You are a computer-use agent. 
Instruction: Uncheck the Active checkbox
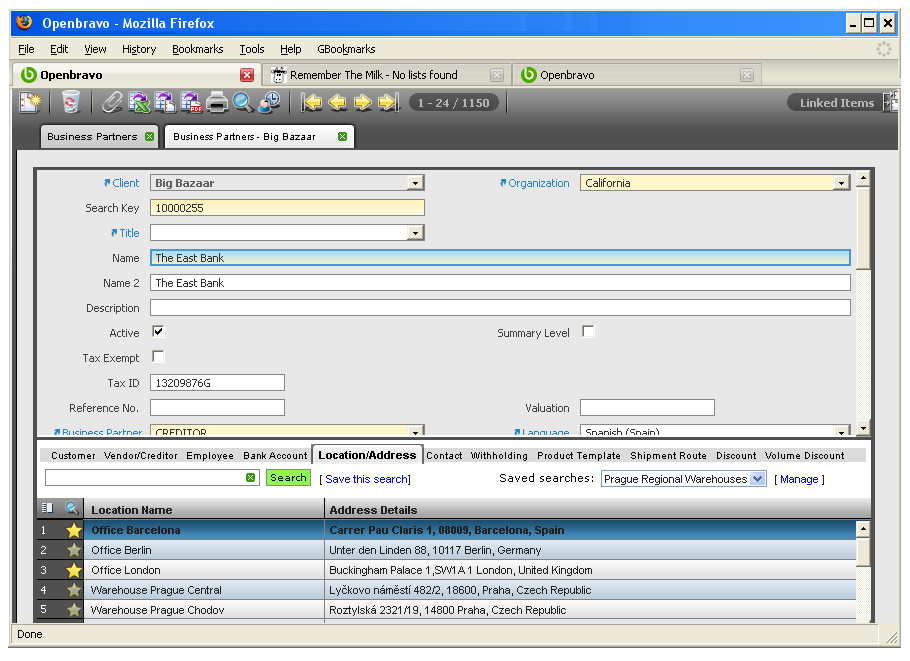pos(158,332)
